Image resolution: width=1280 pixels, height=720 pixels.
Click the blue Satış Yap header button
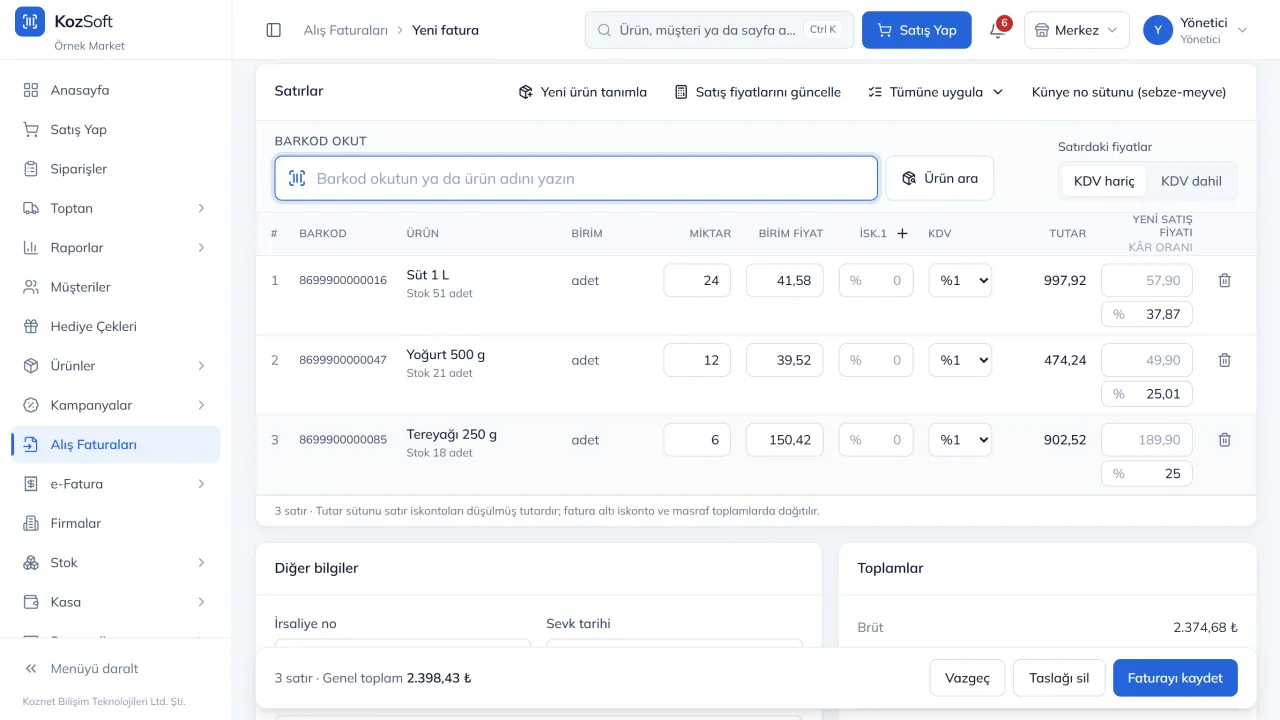pyautogui.click(x=916, y=30)
